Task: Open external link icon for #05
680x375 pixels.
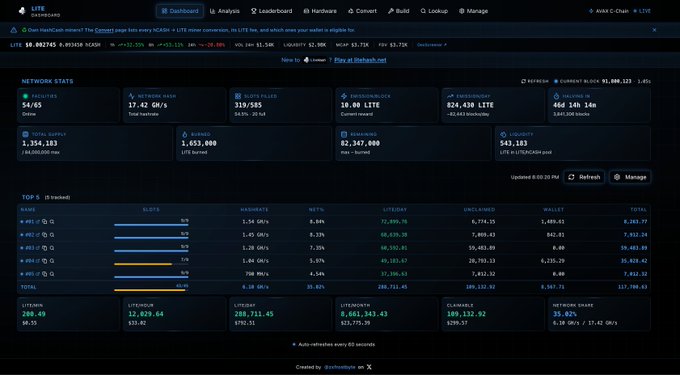Action: click(x=38, y=274)
